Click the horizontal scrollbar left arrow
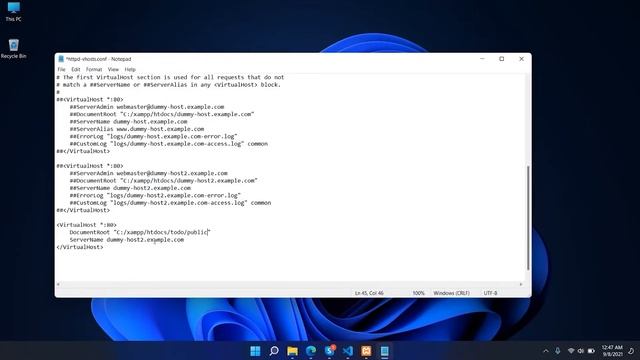This screenshot has height=360, width=640. [58, 284]
